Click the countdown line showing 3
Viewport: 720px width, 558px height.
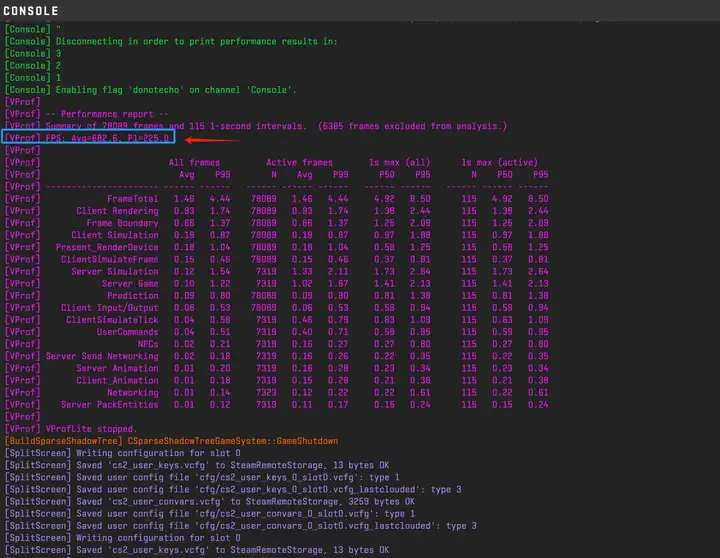click(33, 54)
